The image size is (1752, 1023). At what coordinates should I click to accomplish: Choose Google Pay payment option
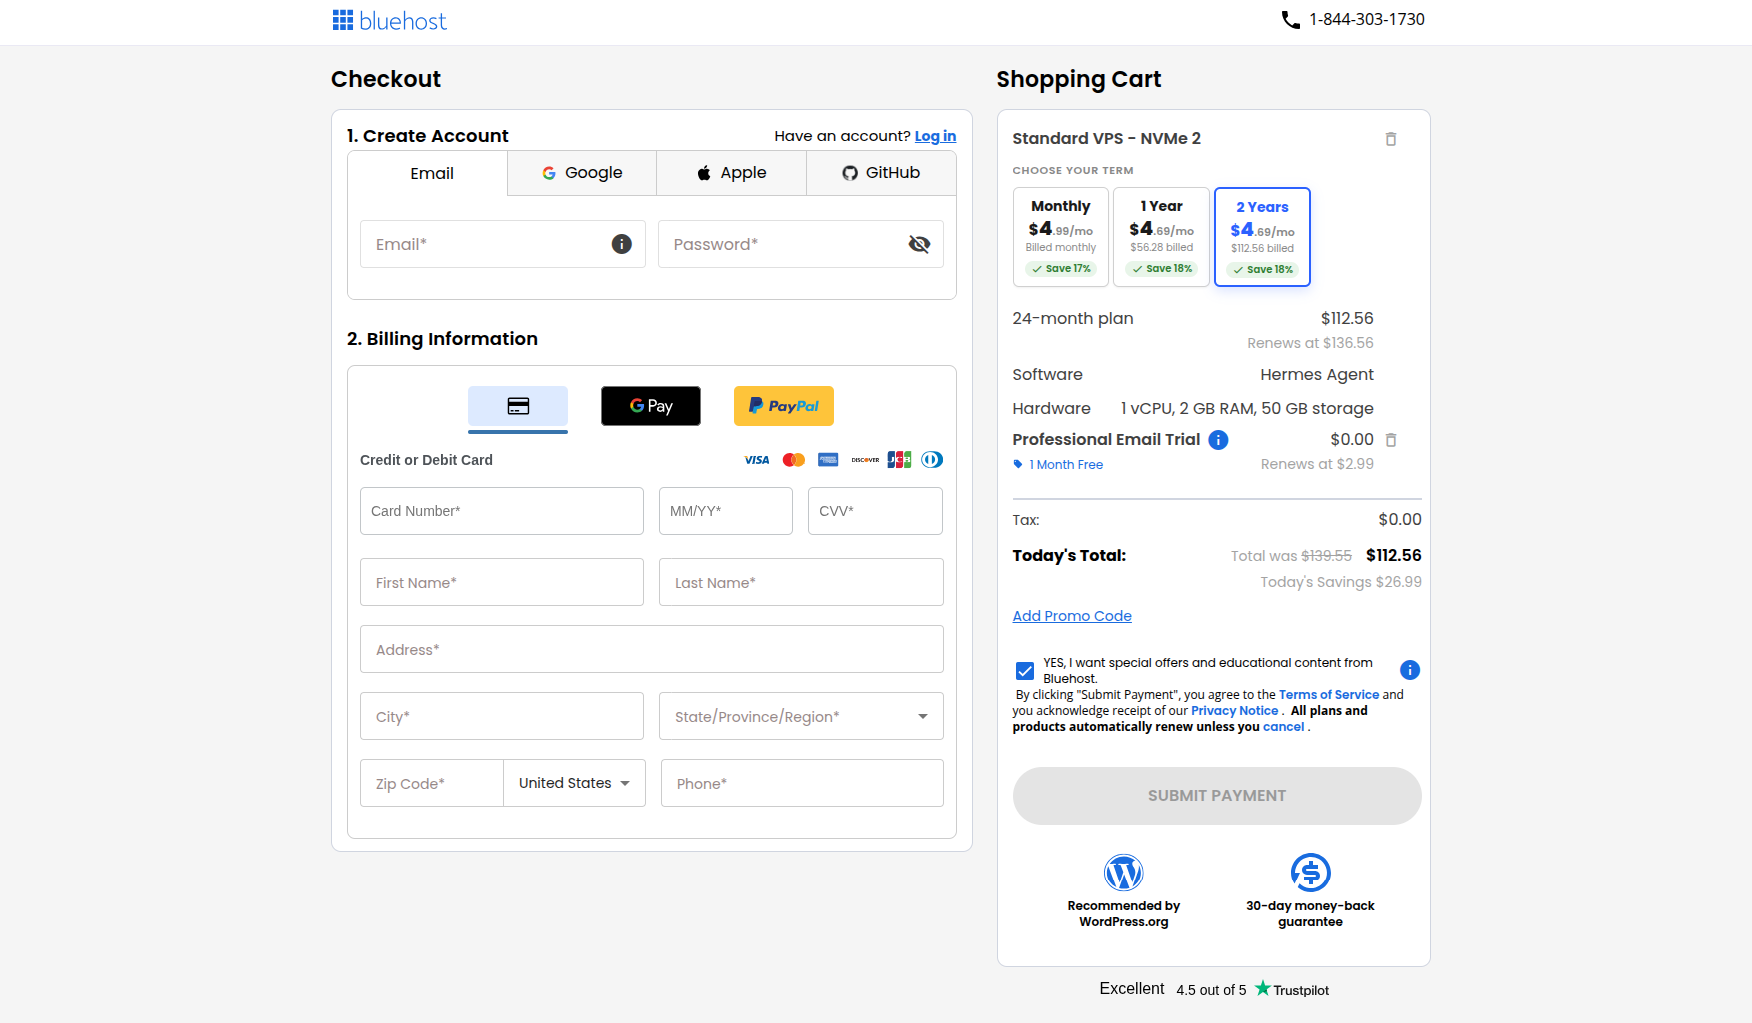[651, 406]
